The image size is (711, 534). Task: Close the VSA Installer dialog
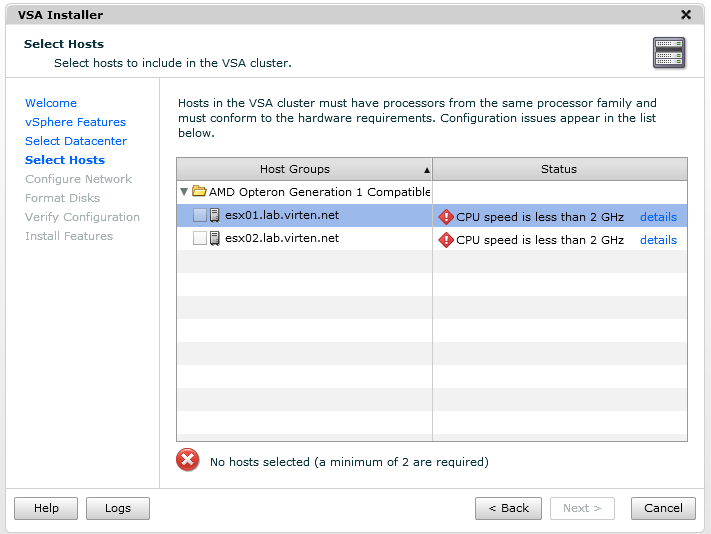(x=686, y=15)
